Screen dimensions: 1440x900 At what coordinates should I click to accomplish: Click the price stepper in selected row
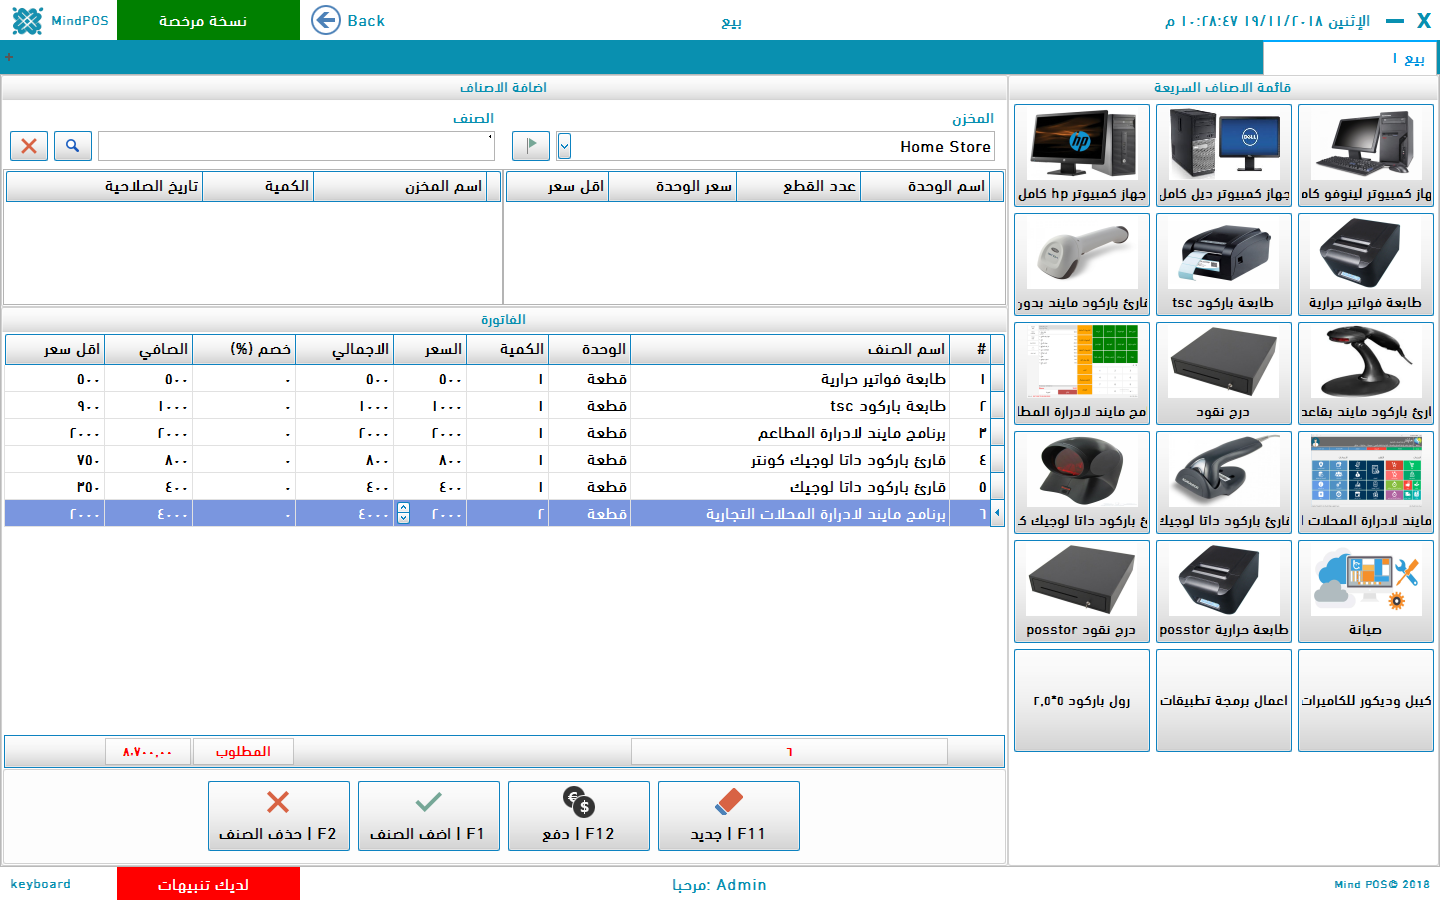pos(403,513)
